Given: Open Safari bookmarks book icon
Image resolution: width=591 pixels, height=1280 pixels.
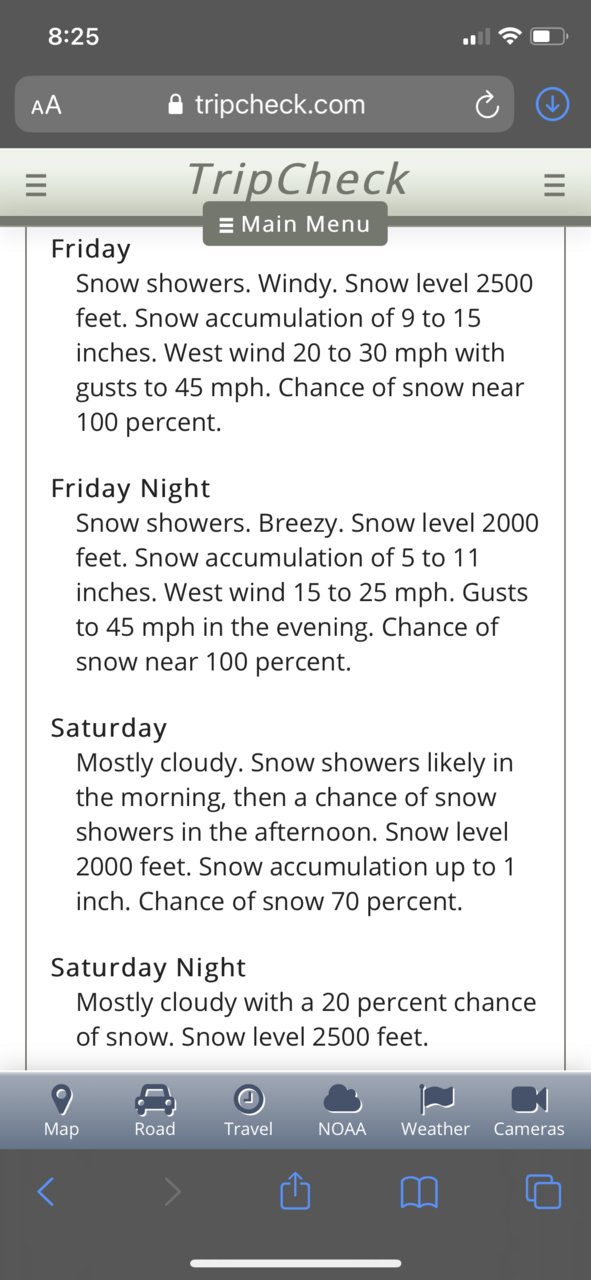Looking at the screenshot, I should [x=419, y=1192].
